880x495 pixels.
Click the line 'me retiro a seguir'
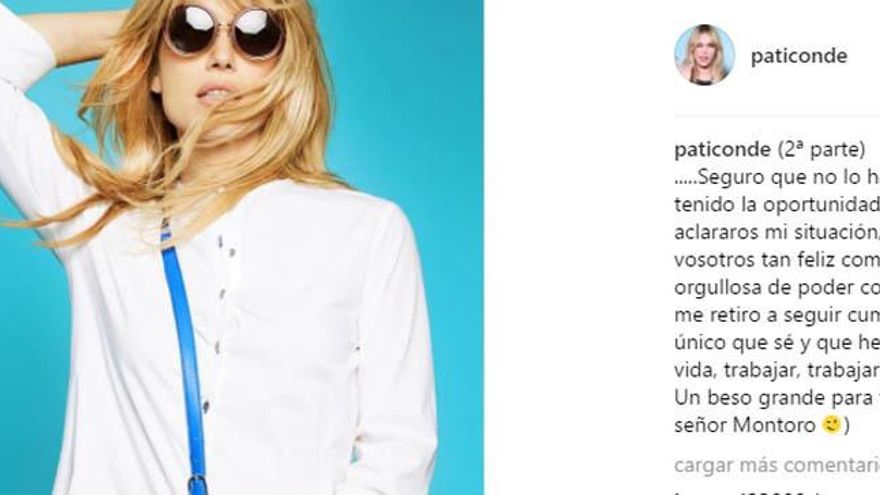777,315
